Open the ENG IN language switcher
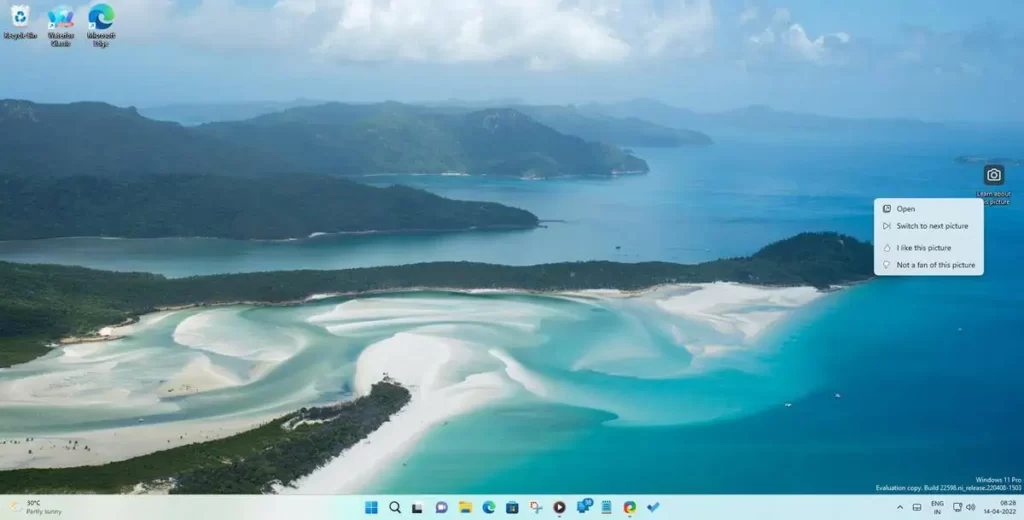Image resolution: width=1024 pixels, height=520 pixels. point(937,507)
